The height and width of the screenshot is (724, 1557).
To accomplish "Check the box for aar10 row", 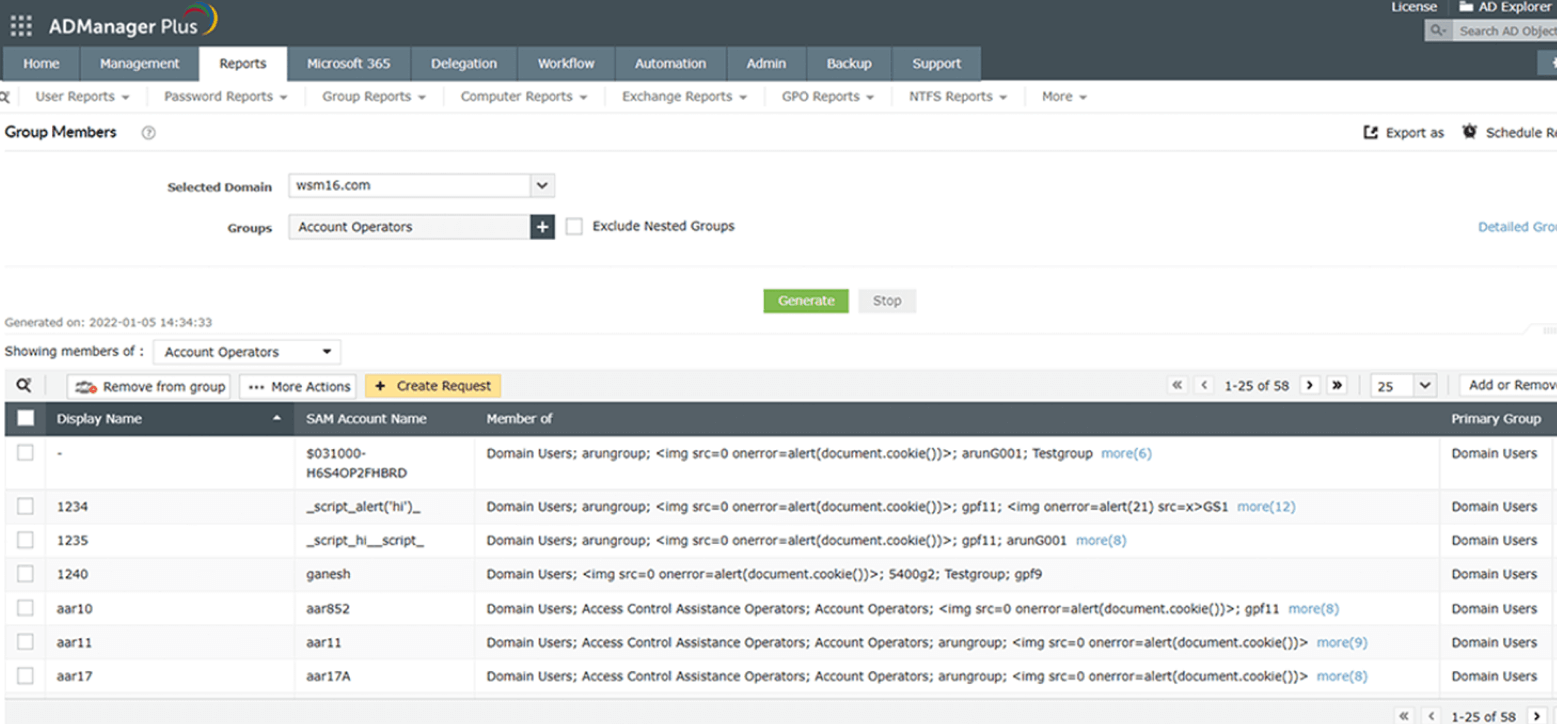I will [x=25, y=608].
